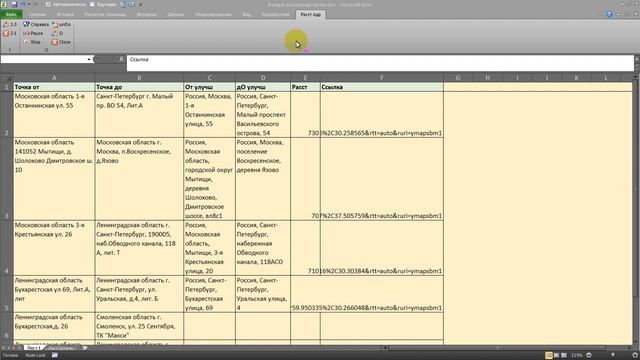Click zoom out minus button in status bar
The height and width of the screenshot is (360, 640).
(x=589, y=356)
